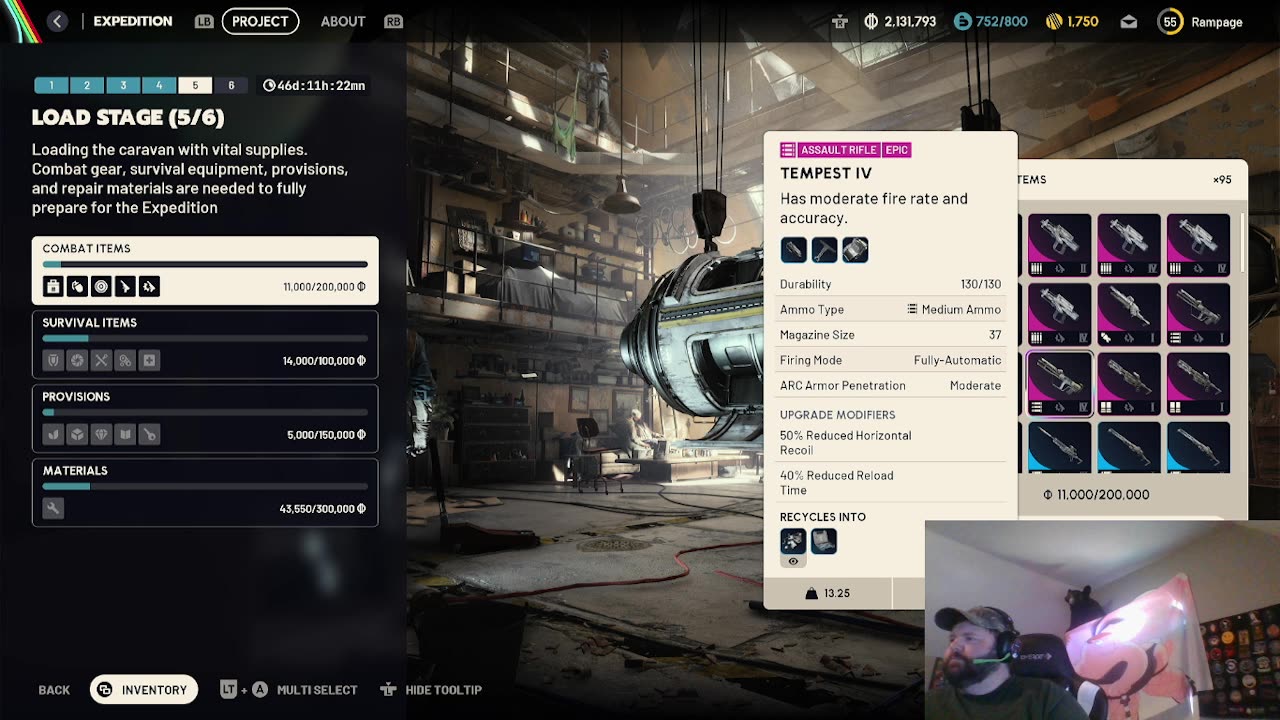Screen dimensions: 1280x720
Task: Click the Survival Items progress bar
Action: tap(205, 339)
